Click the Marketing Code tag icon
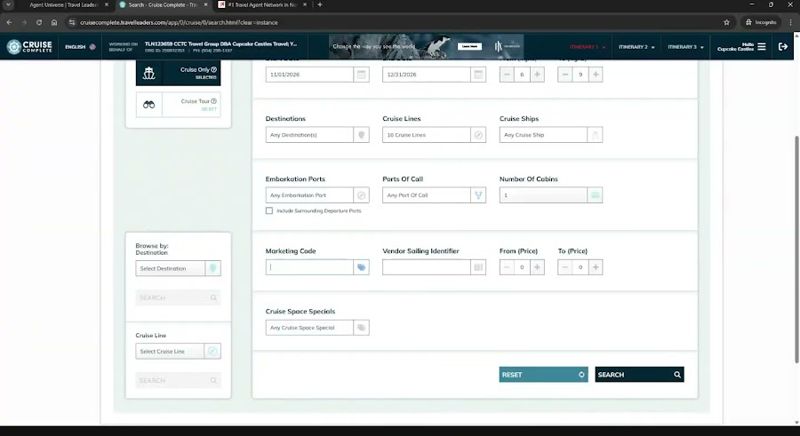 pyautogui.click(x=361, y=267)
